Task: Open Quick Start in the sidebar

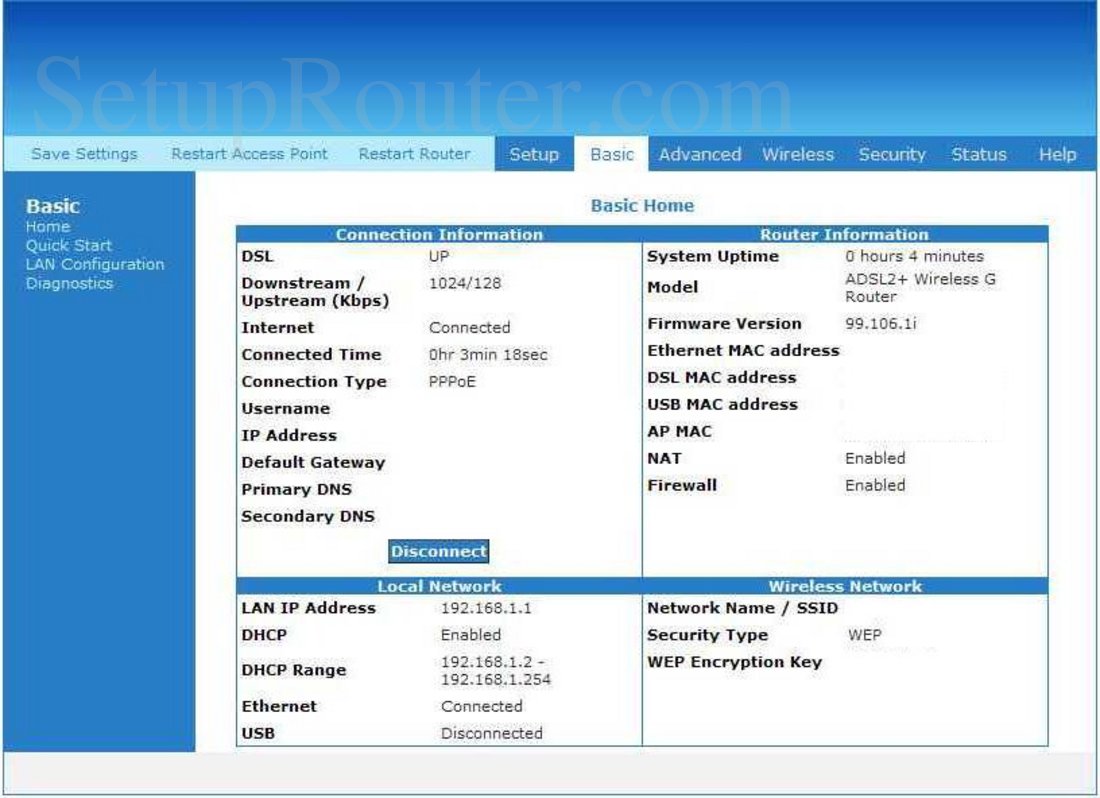Action: pyautogui.click(x=69, y=245)
